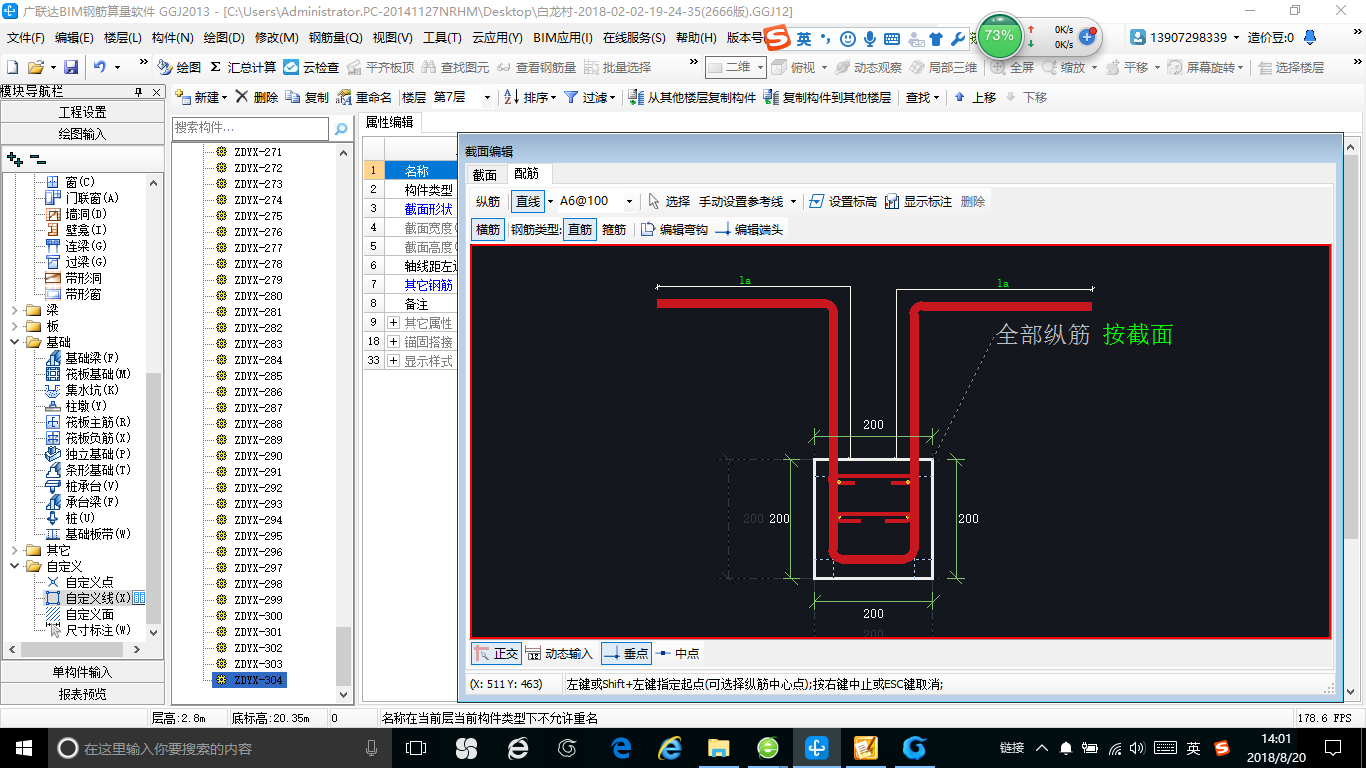Open 钢筋量(Q) menu
This screenshot has width=1366, height=768.
[335, 38]
